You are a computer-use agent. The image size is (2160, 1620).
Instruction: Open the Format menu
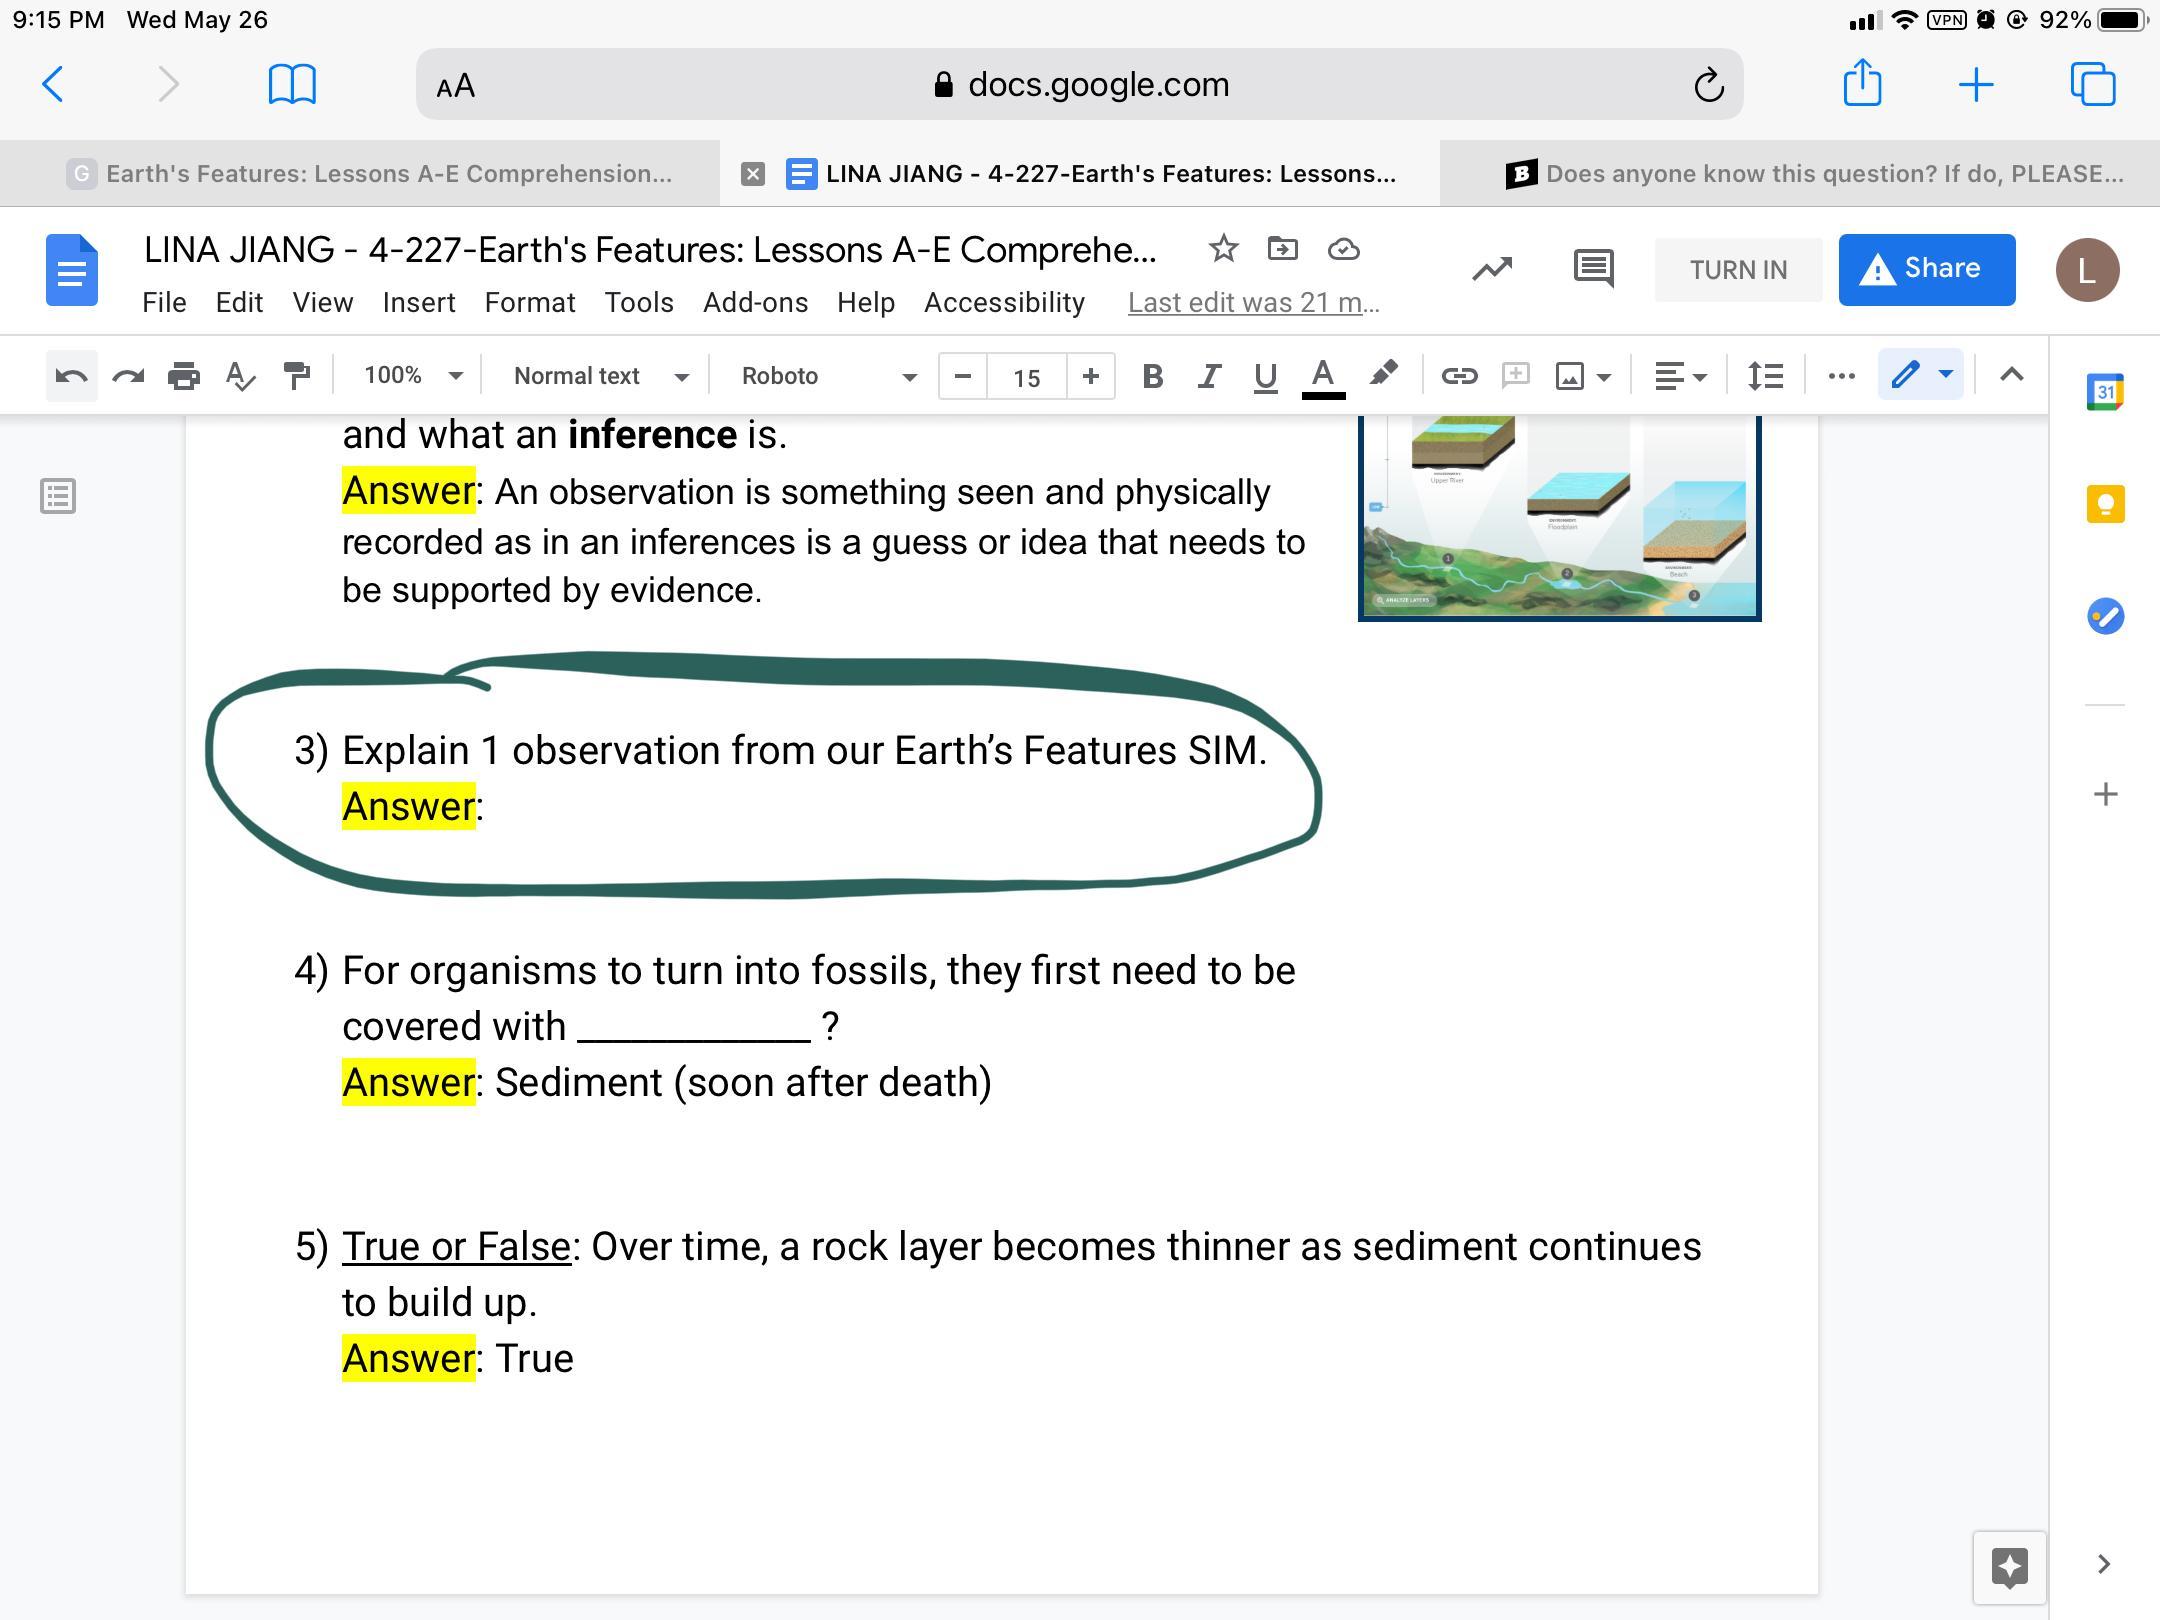(529, 302)
